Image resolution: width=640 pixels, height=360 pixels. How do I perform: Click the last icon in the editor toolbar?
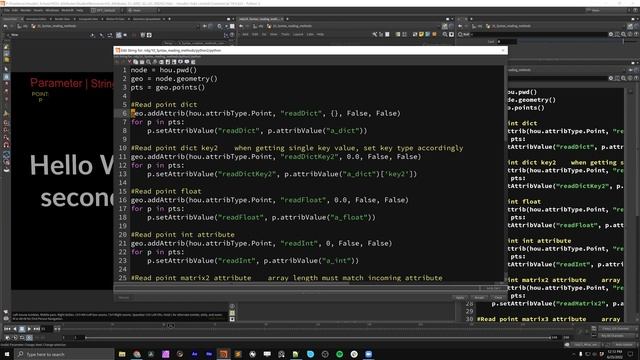click(x=193, y=62)
